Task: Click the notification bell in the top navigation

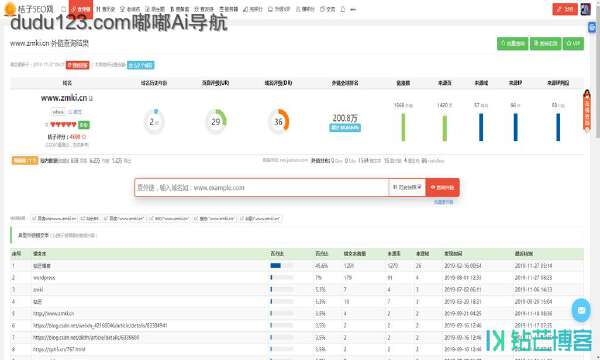Action: tap(343, 9)
